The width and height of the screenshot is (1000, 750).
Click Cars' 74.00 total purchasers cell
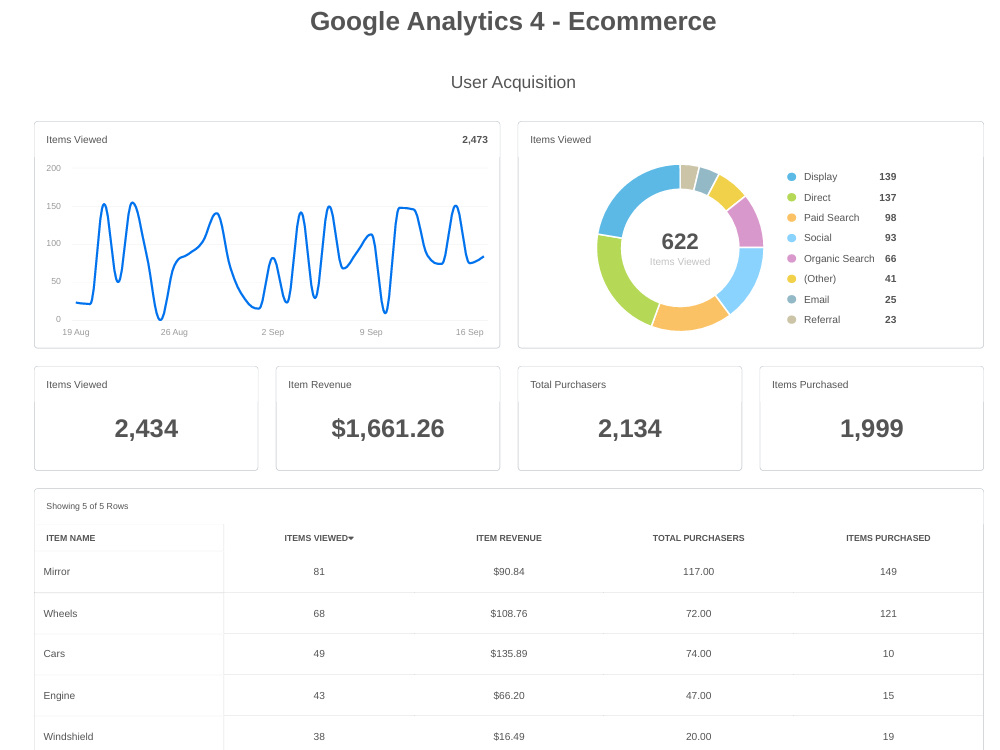click(698, 654)
